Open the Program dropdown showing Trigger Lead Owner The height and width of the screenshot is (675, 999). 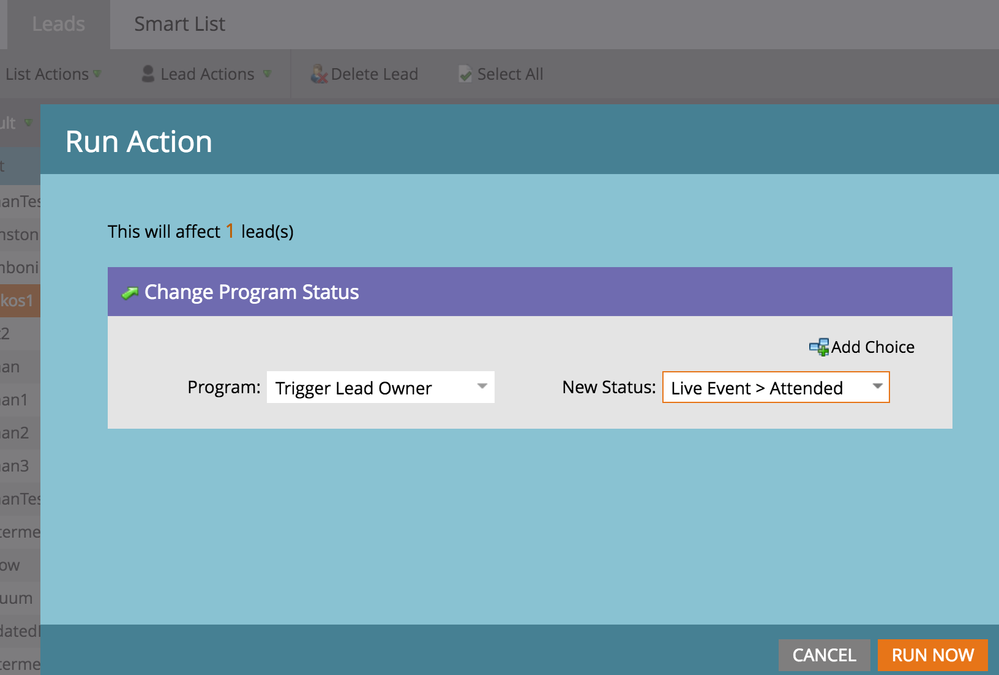coord(380,388)
